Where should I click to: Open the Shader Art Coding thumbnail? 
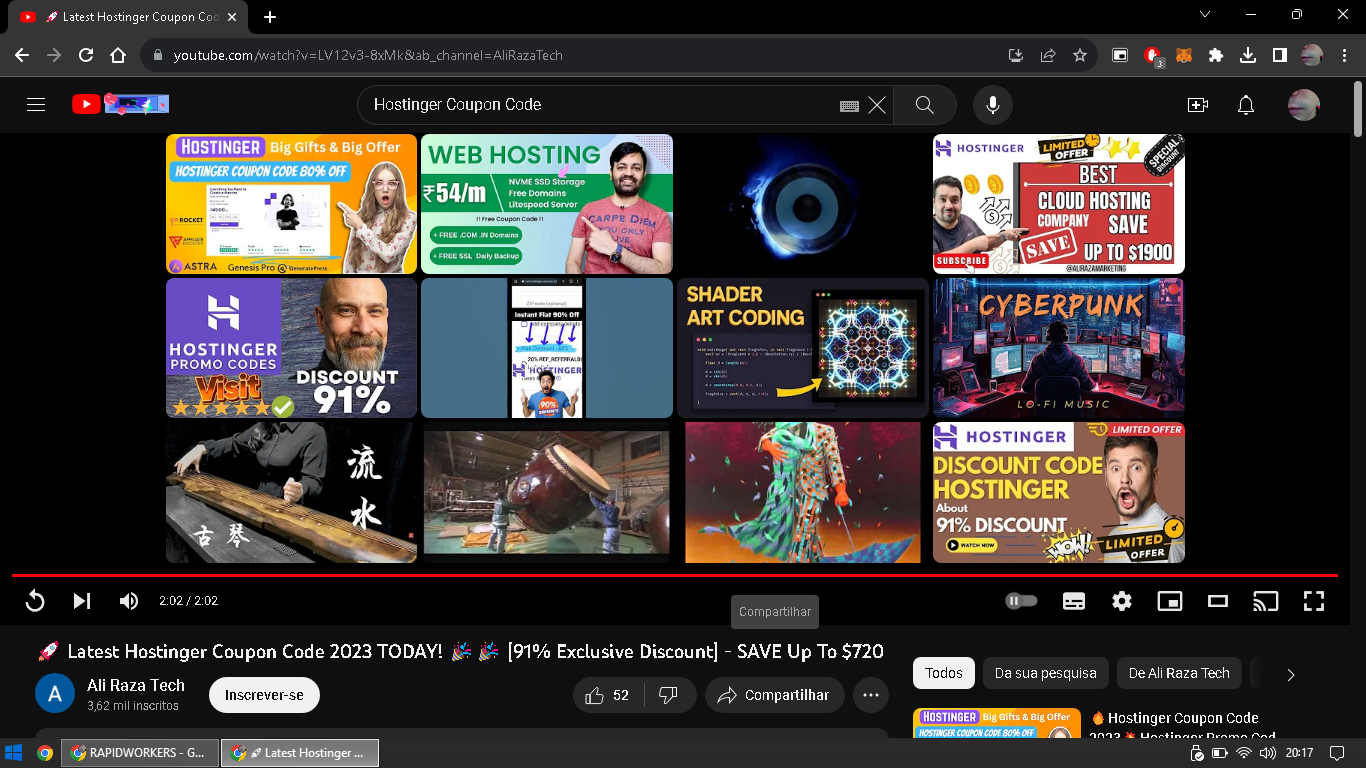[x=803, y=348]
